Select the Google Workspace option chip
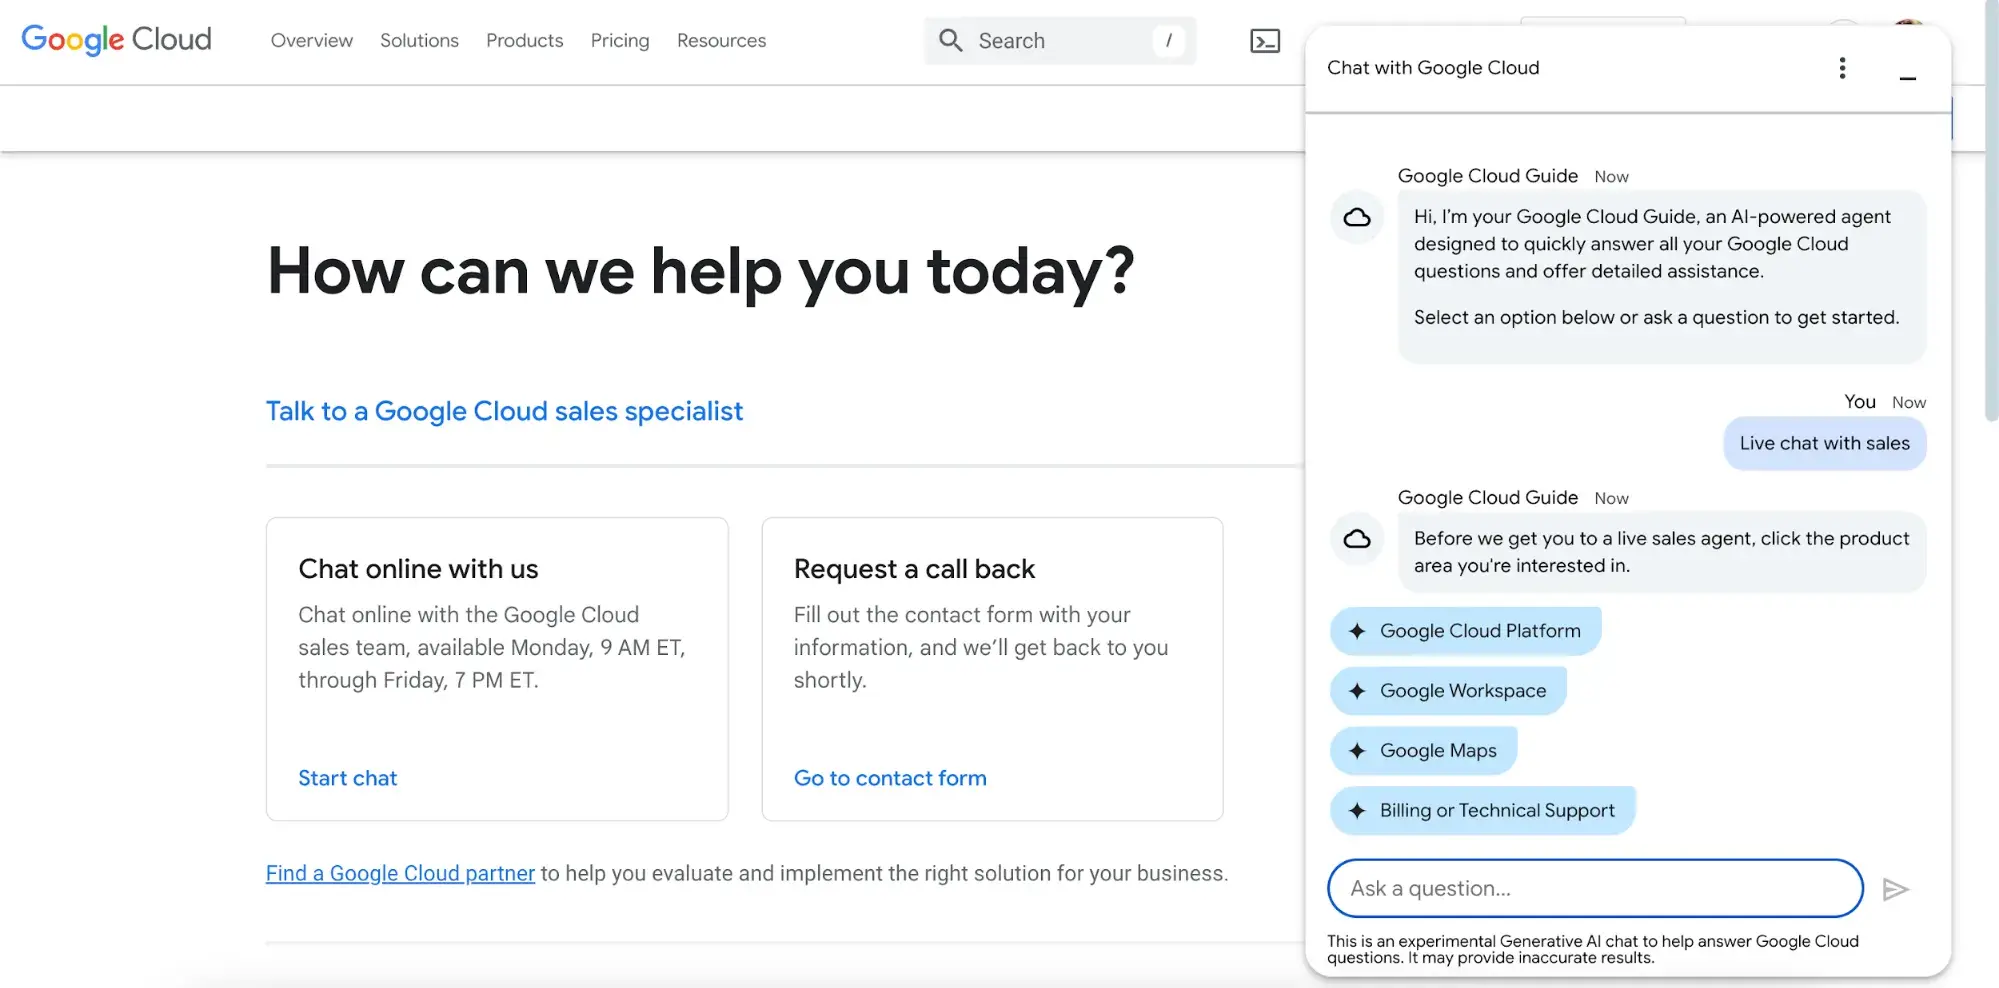This screenshot has width=1999, height=988. 1448,691
